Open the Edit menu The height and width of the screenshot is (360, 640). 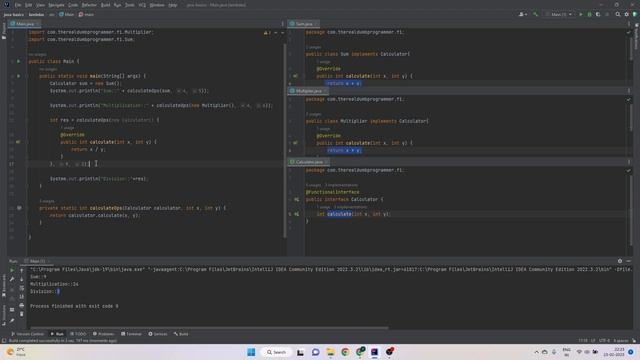click(28, 5)
